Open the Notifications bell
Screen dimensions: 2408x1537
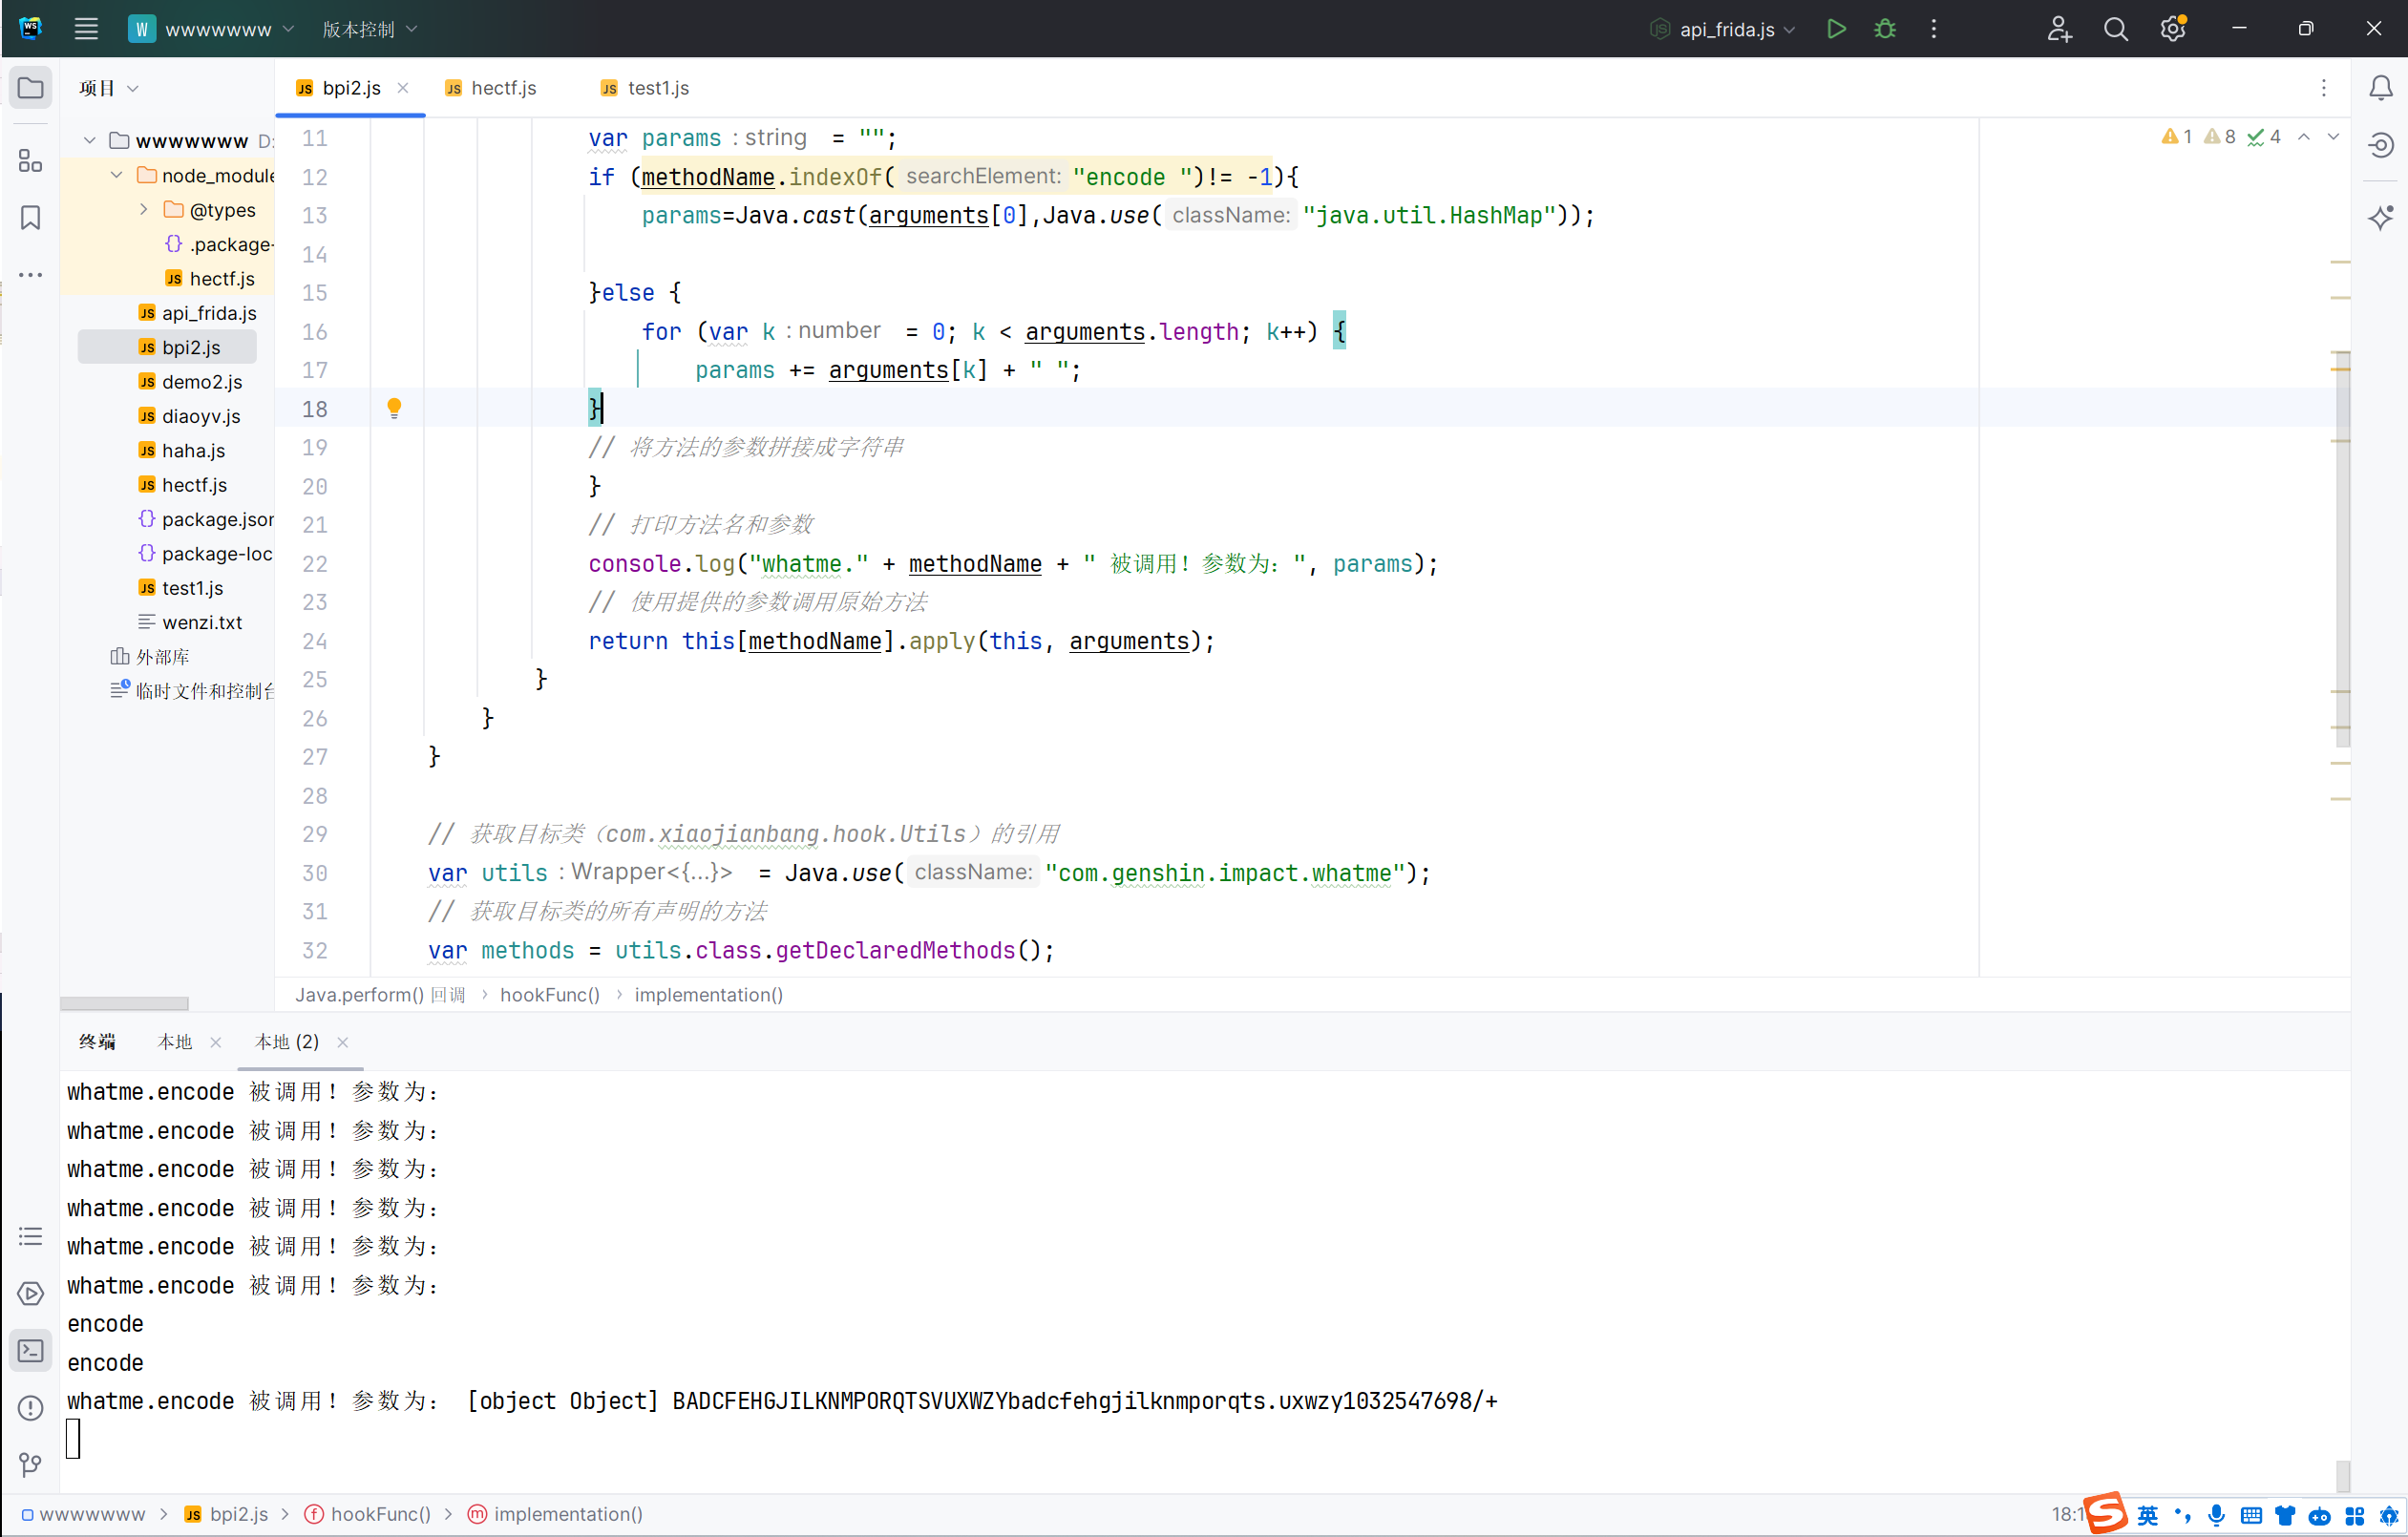[x=2381, y=89]
